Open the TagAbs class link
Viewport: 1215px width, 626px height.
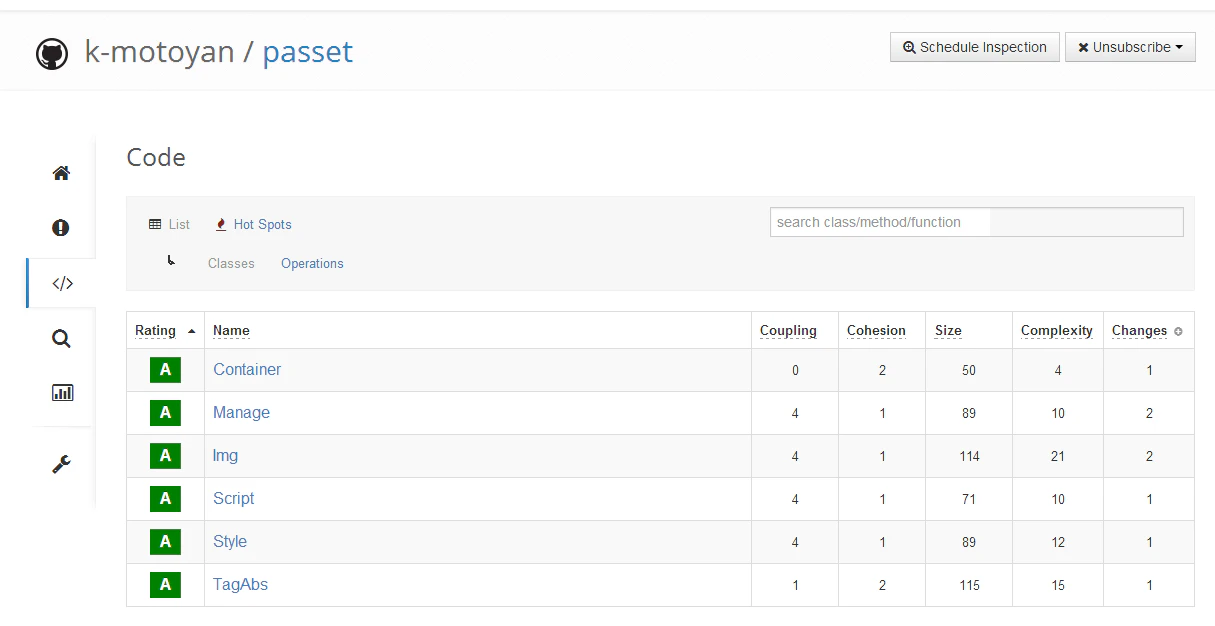click(x=241, y=584)
